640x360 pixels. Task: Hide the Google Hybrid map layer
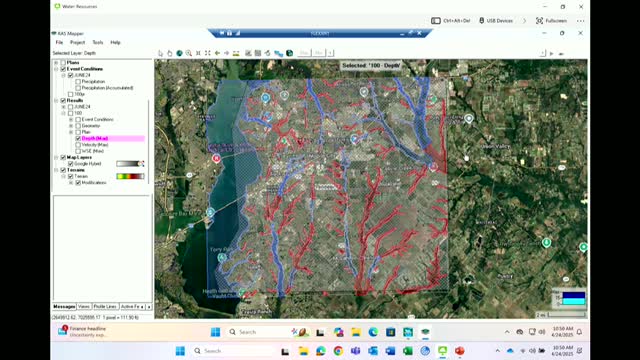click(x=71, y=164)
